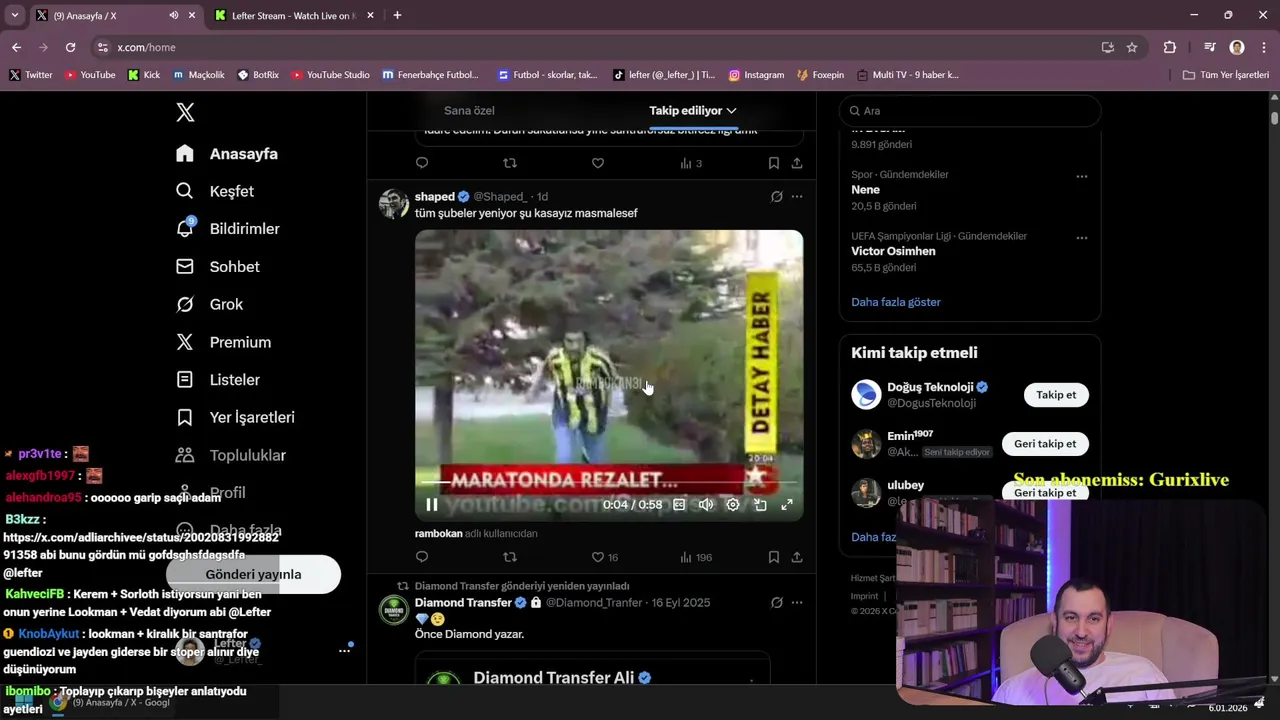The height and width of the screenshot is (720, 1280).
Task: Like the Shaped_ tweet with 16 likes
Action: point(604,557)
